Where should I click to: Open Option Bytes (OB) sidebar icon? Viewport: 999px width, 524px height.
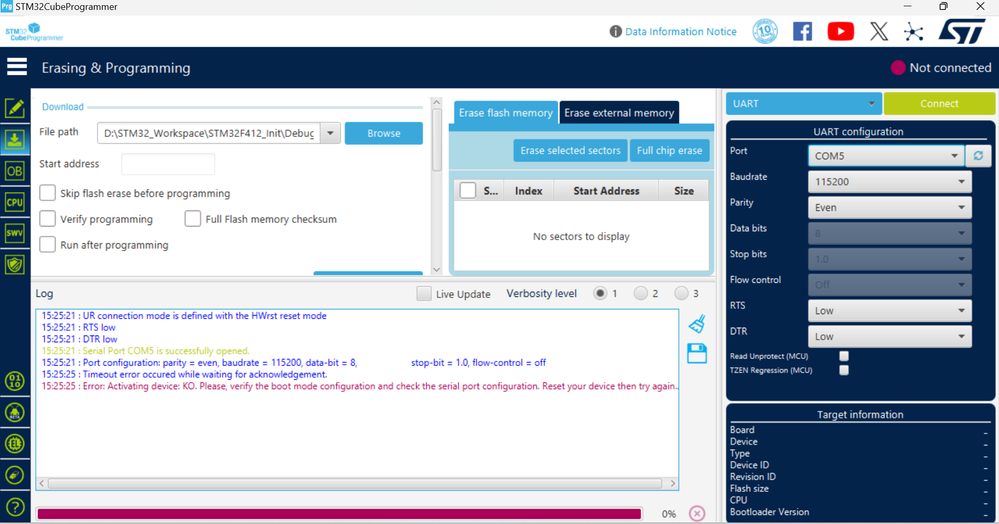[x=15, y=171]
